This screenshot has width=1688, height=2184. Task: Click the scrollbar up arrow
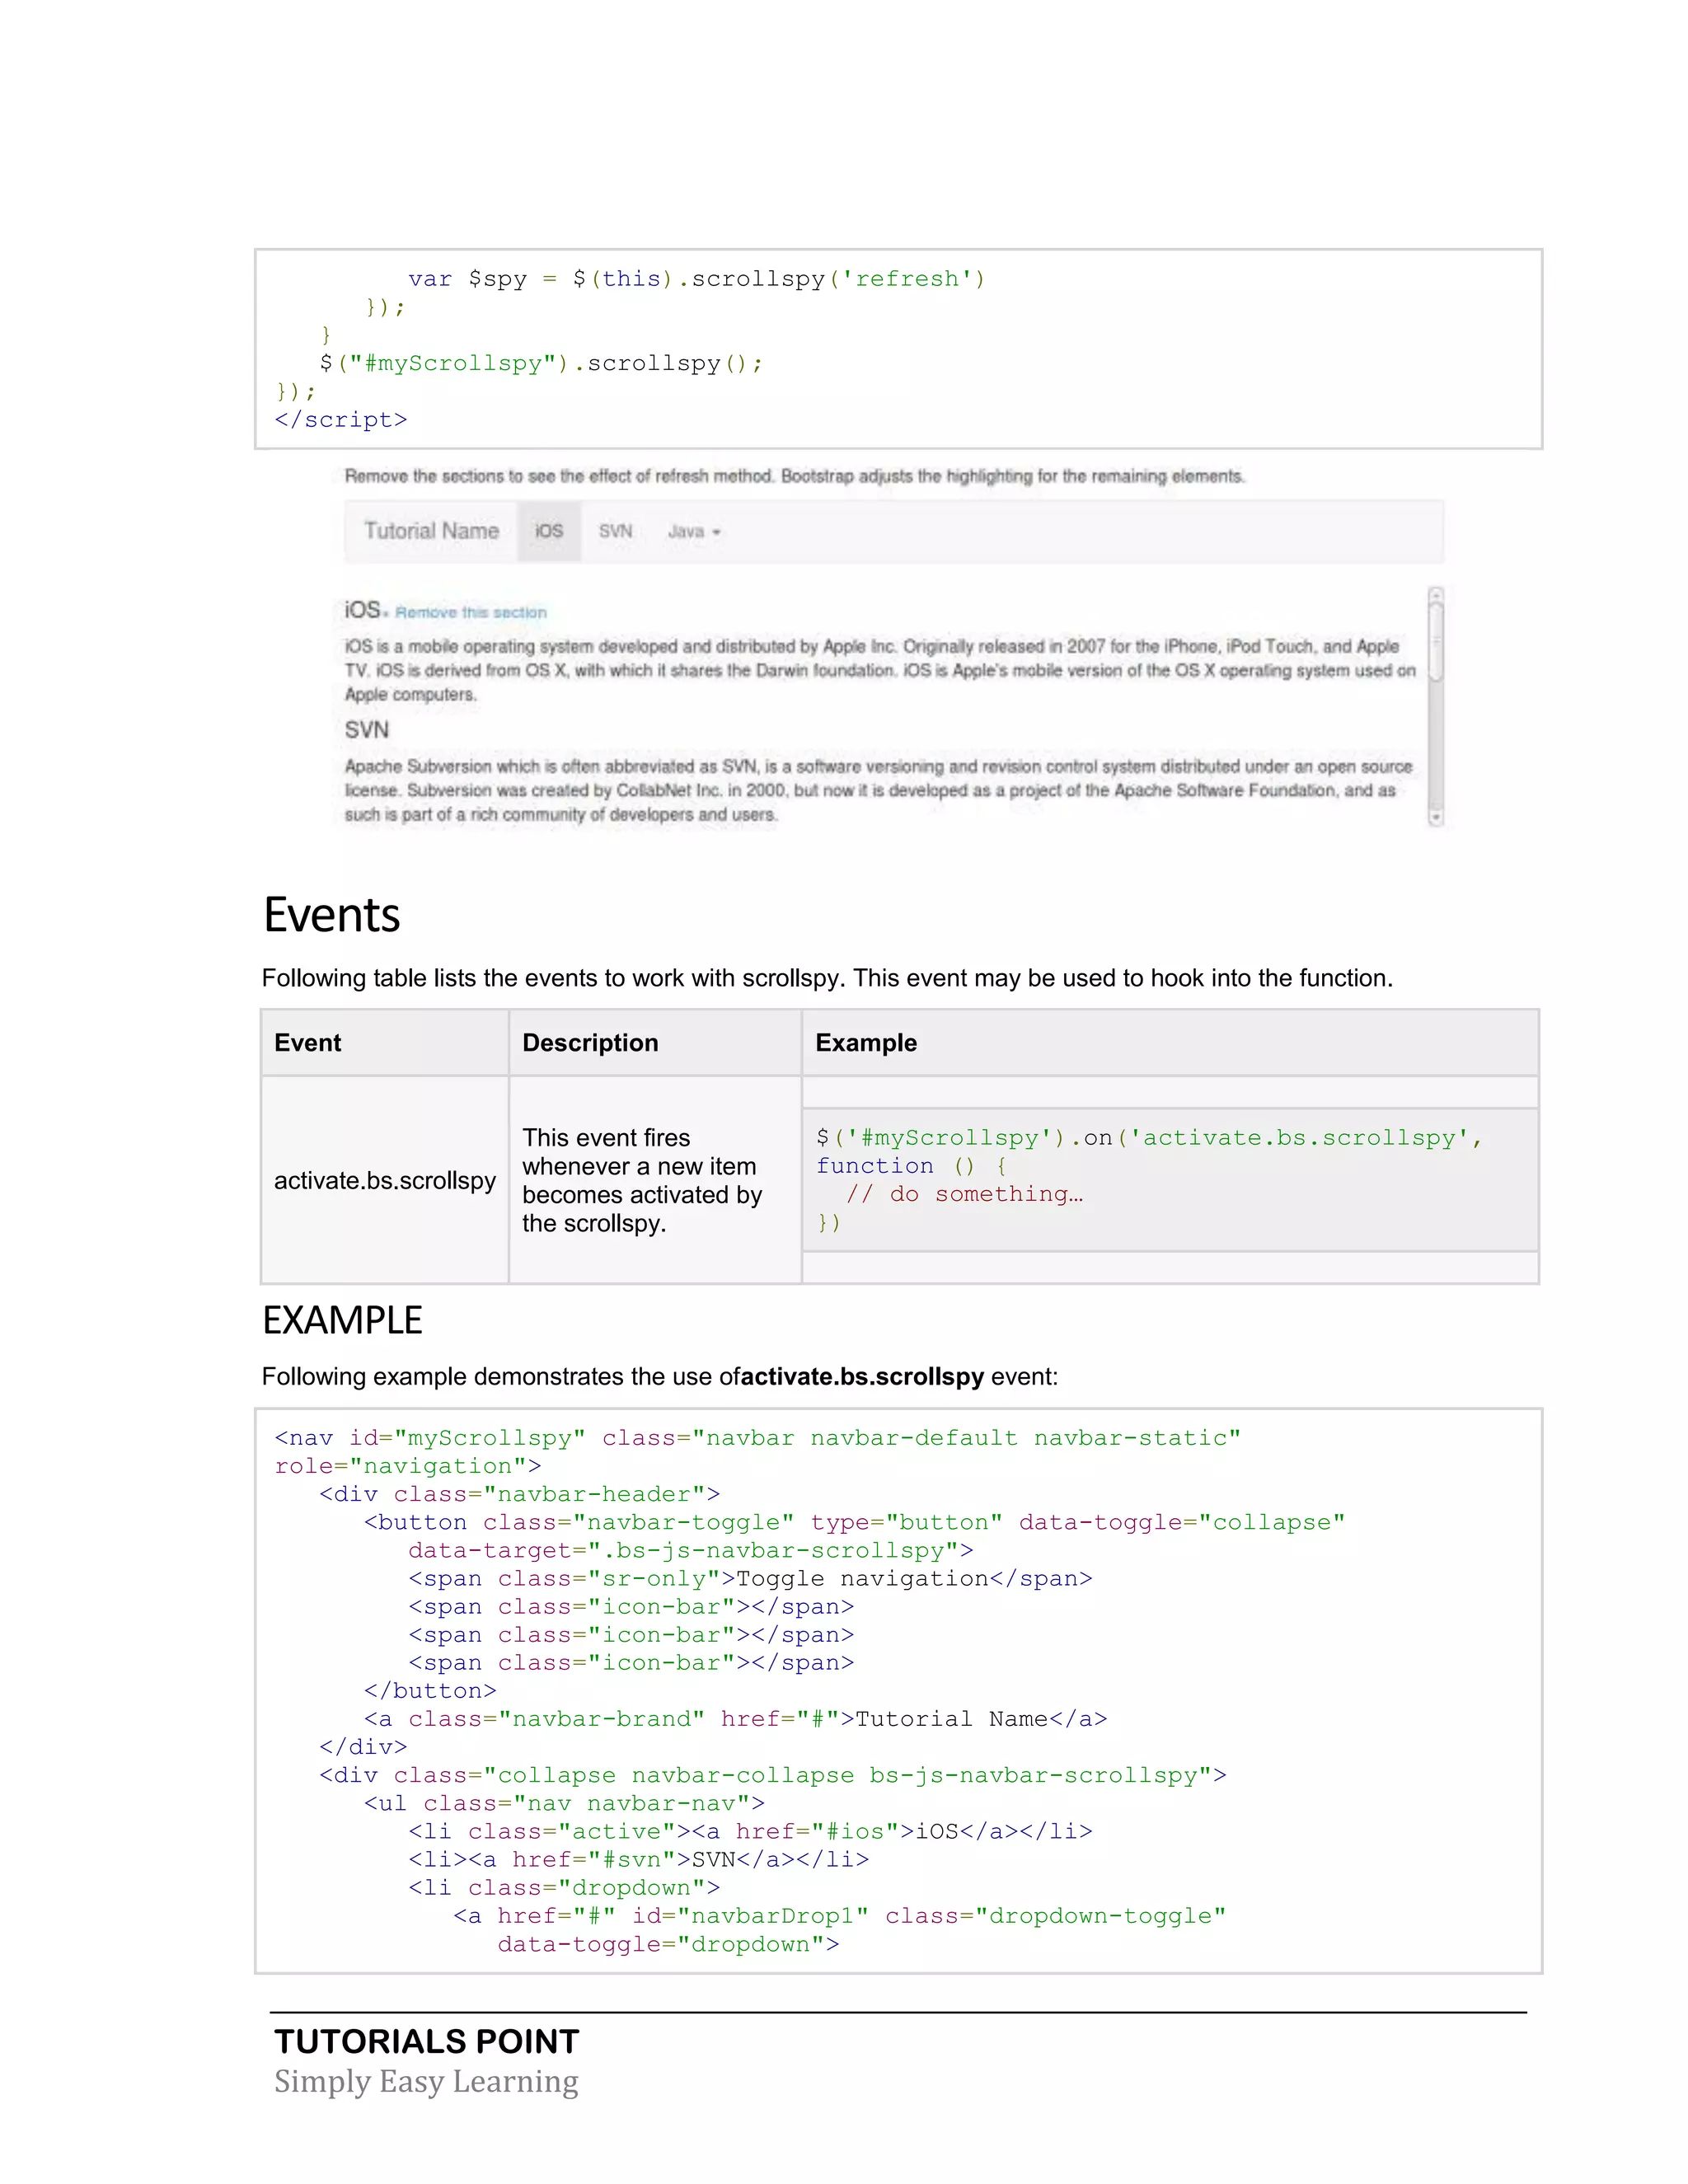pyautogui.click(x=1436, y=596)
